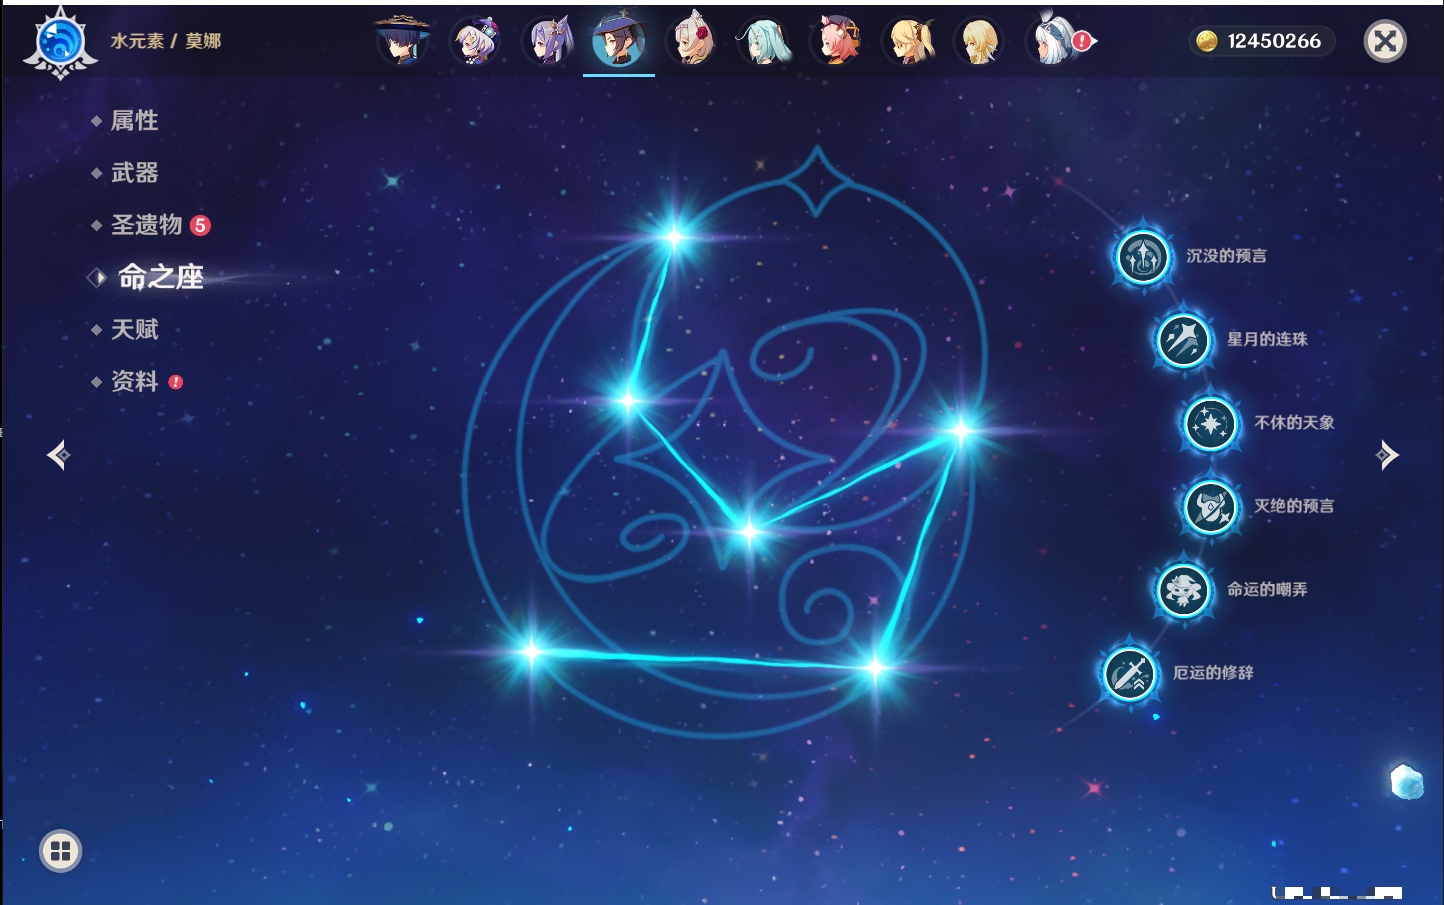This screenshot has height=905, width=1444.
Task: Click the red alert dot beside 资料
Action: click(176, 382)
